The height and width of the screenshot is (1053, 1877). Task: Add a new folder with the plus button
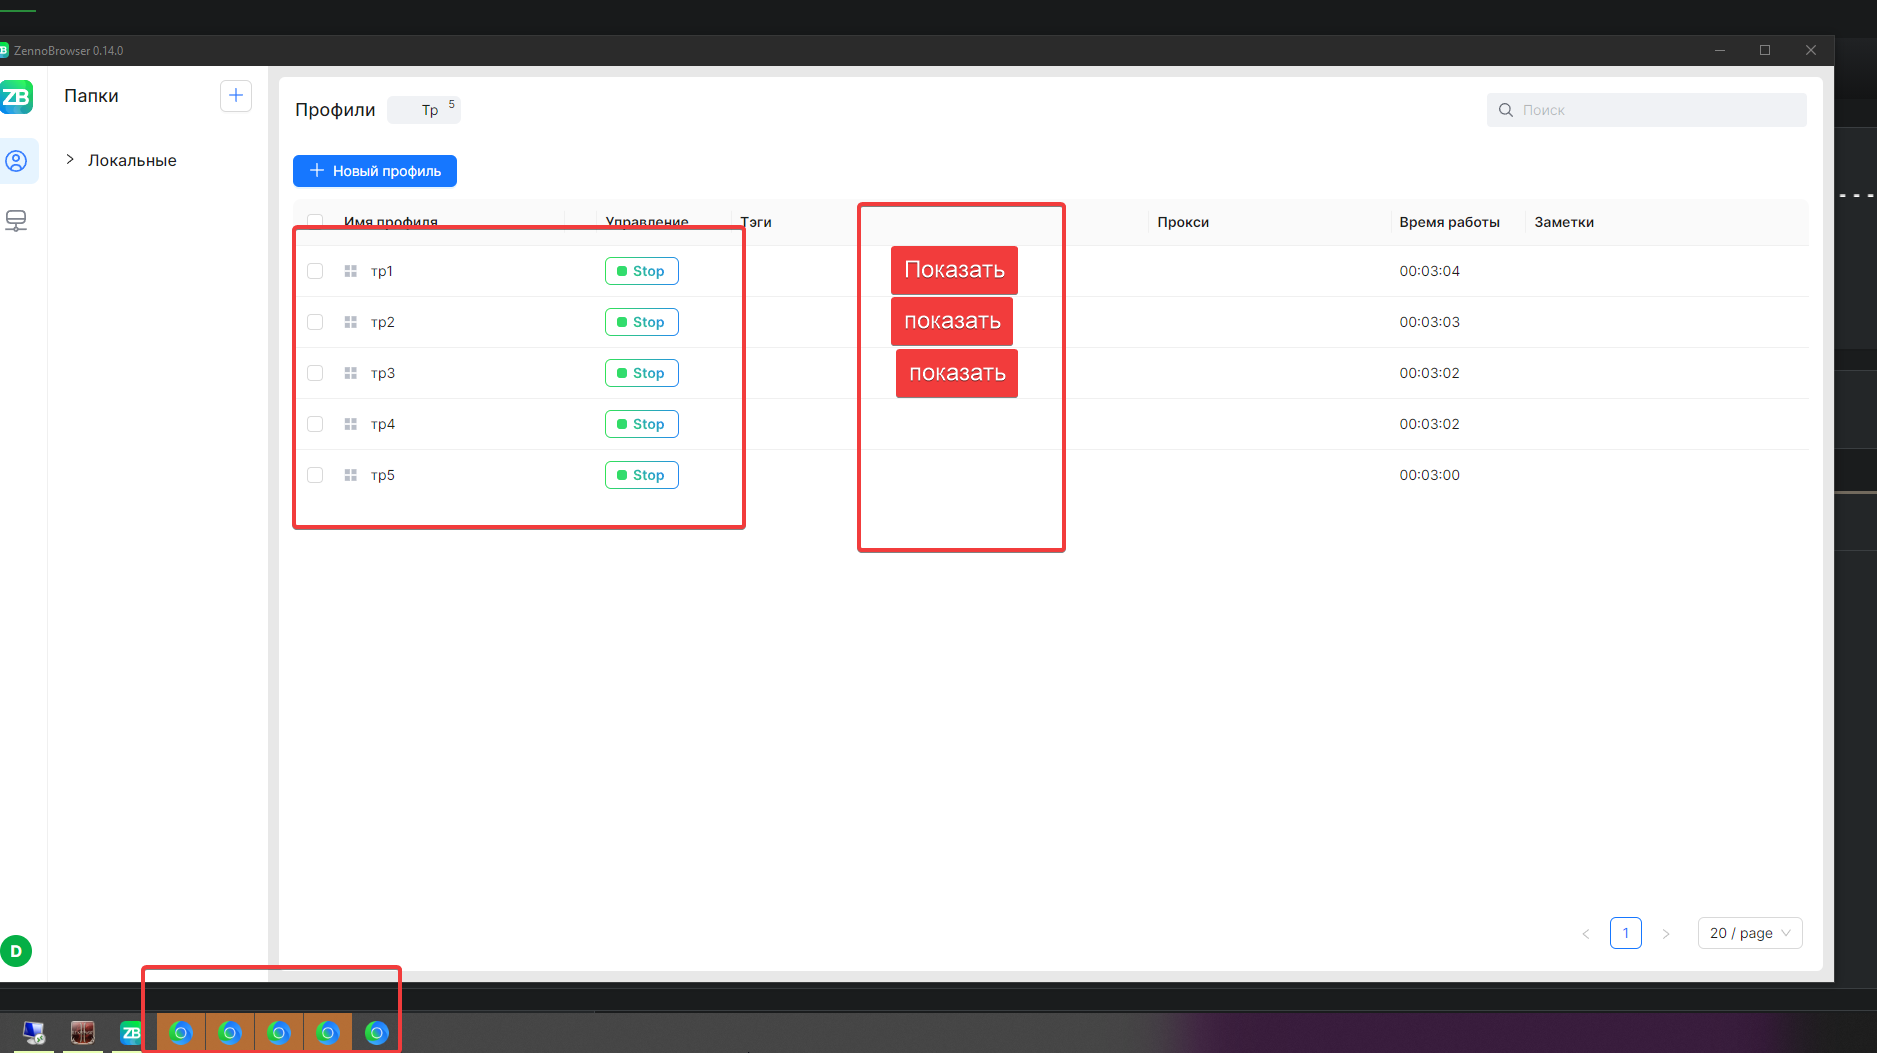click(x=236, y=96)
